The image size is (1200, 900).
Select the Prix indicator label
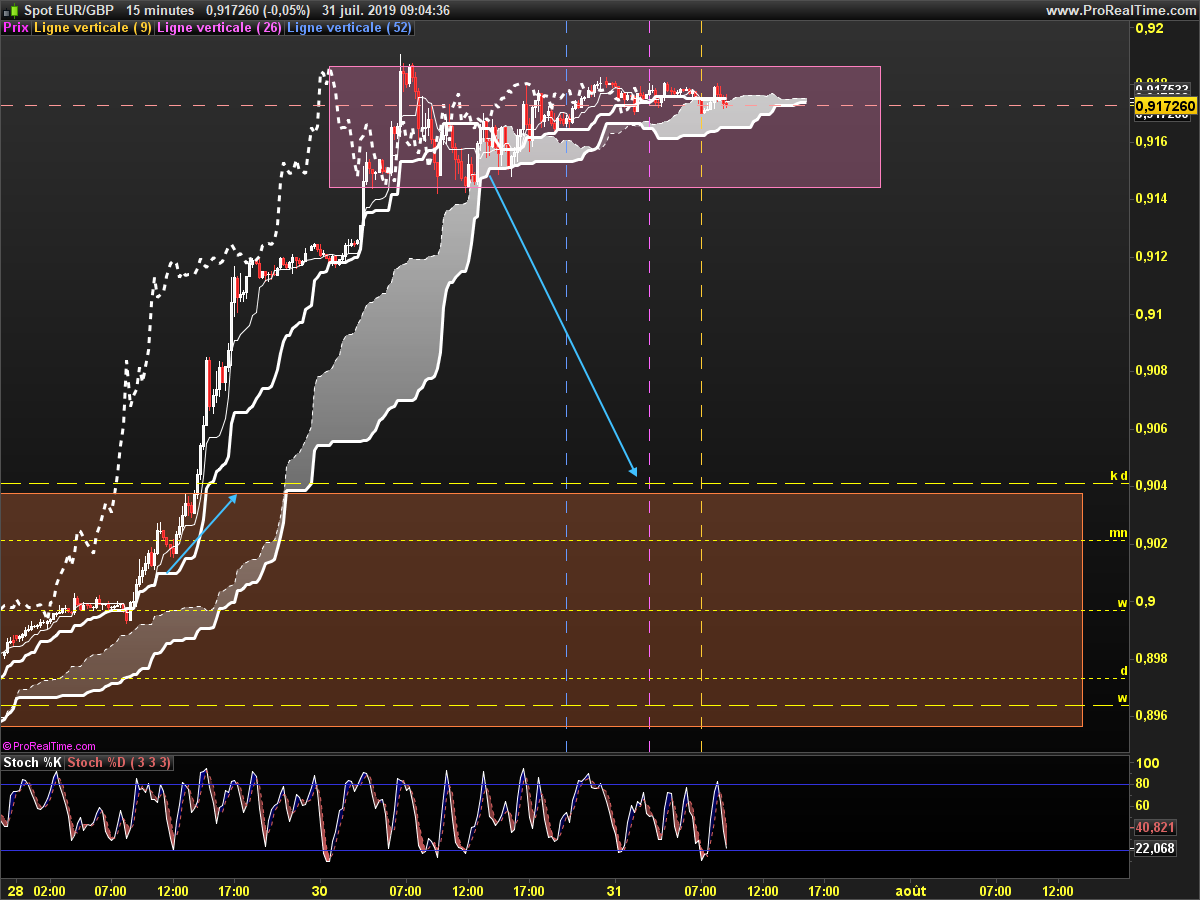point(16,28)
